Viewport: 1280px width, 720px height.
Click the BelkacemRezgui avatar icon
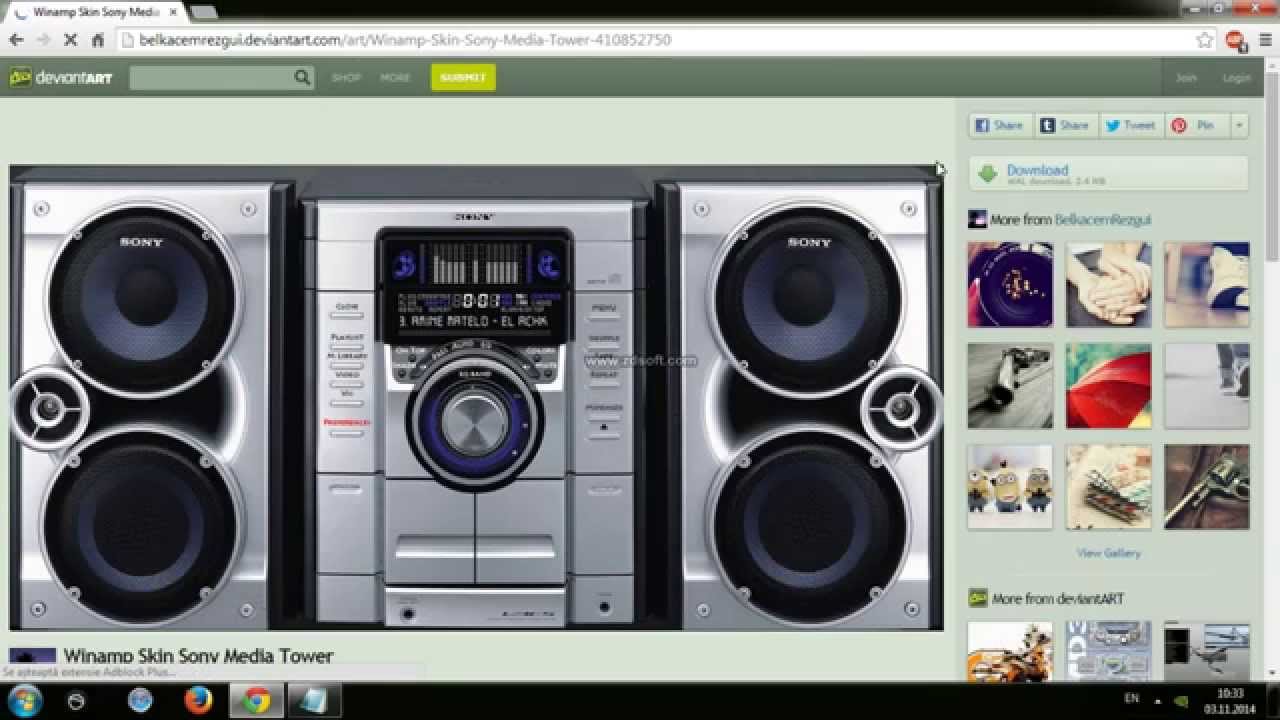(x=977, y=219)
